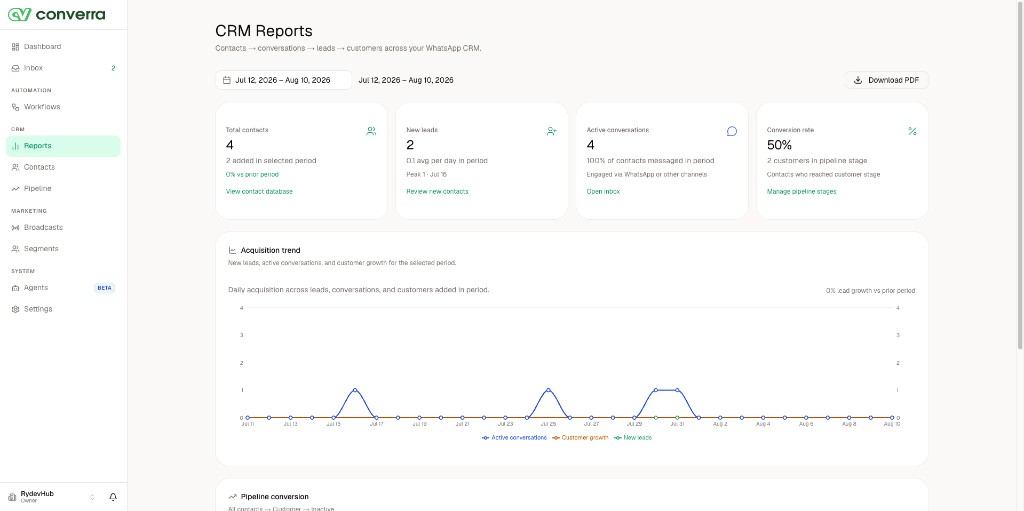The height and width of the screenshot is (511, 1024).
Task: Click the 'Pipeline conversion' section title
Action: point(274,497)
